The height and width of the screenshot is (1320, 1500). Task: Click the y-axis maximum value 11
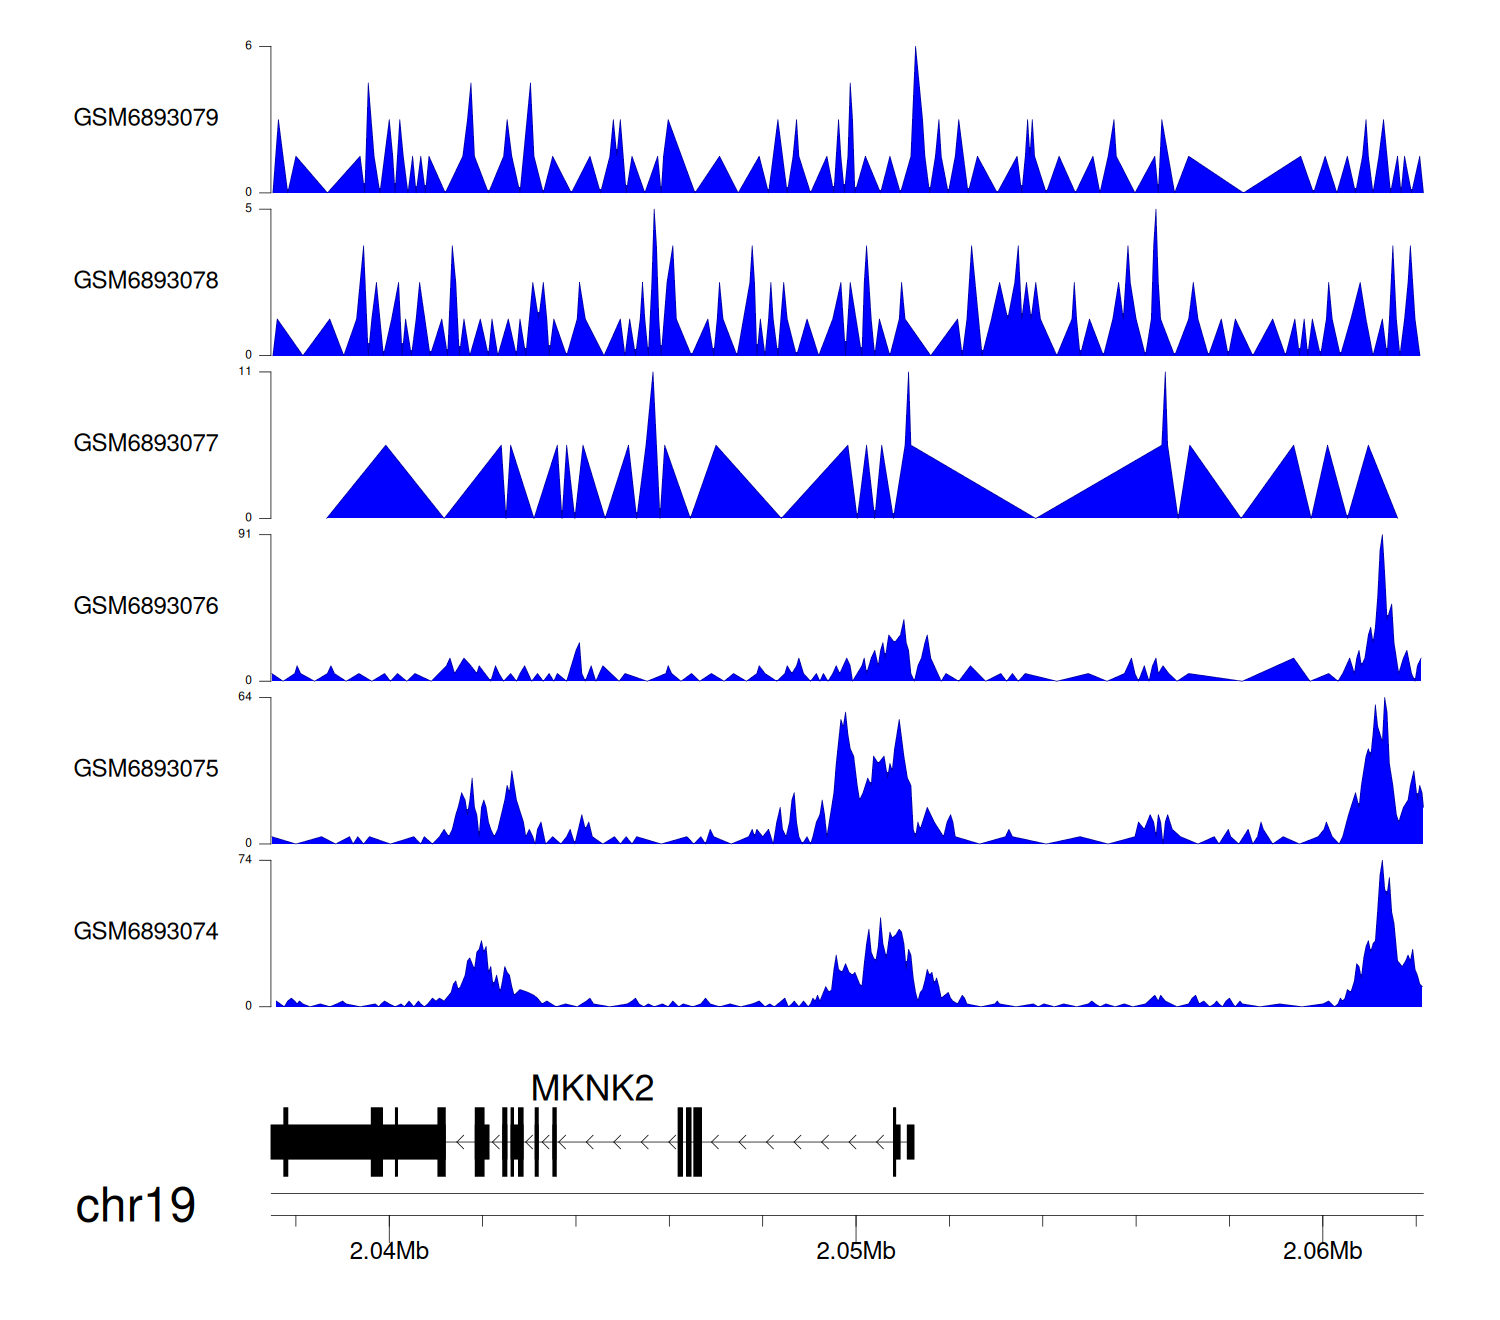pos(245,371)
